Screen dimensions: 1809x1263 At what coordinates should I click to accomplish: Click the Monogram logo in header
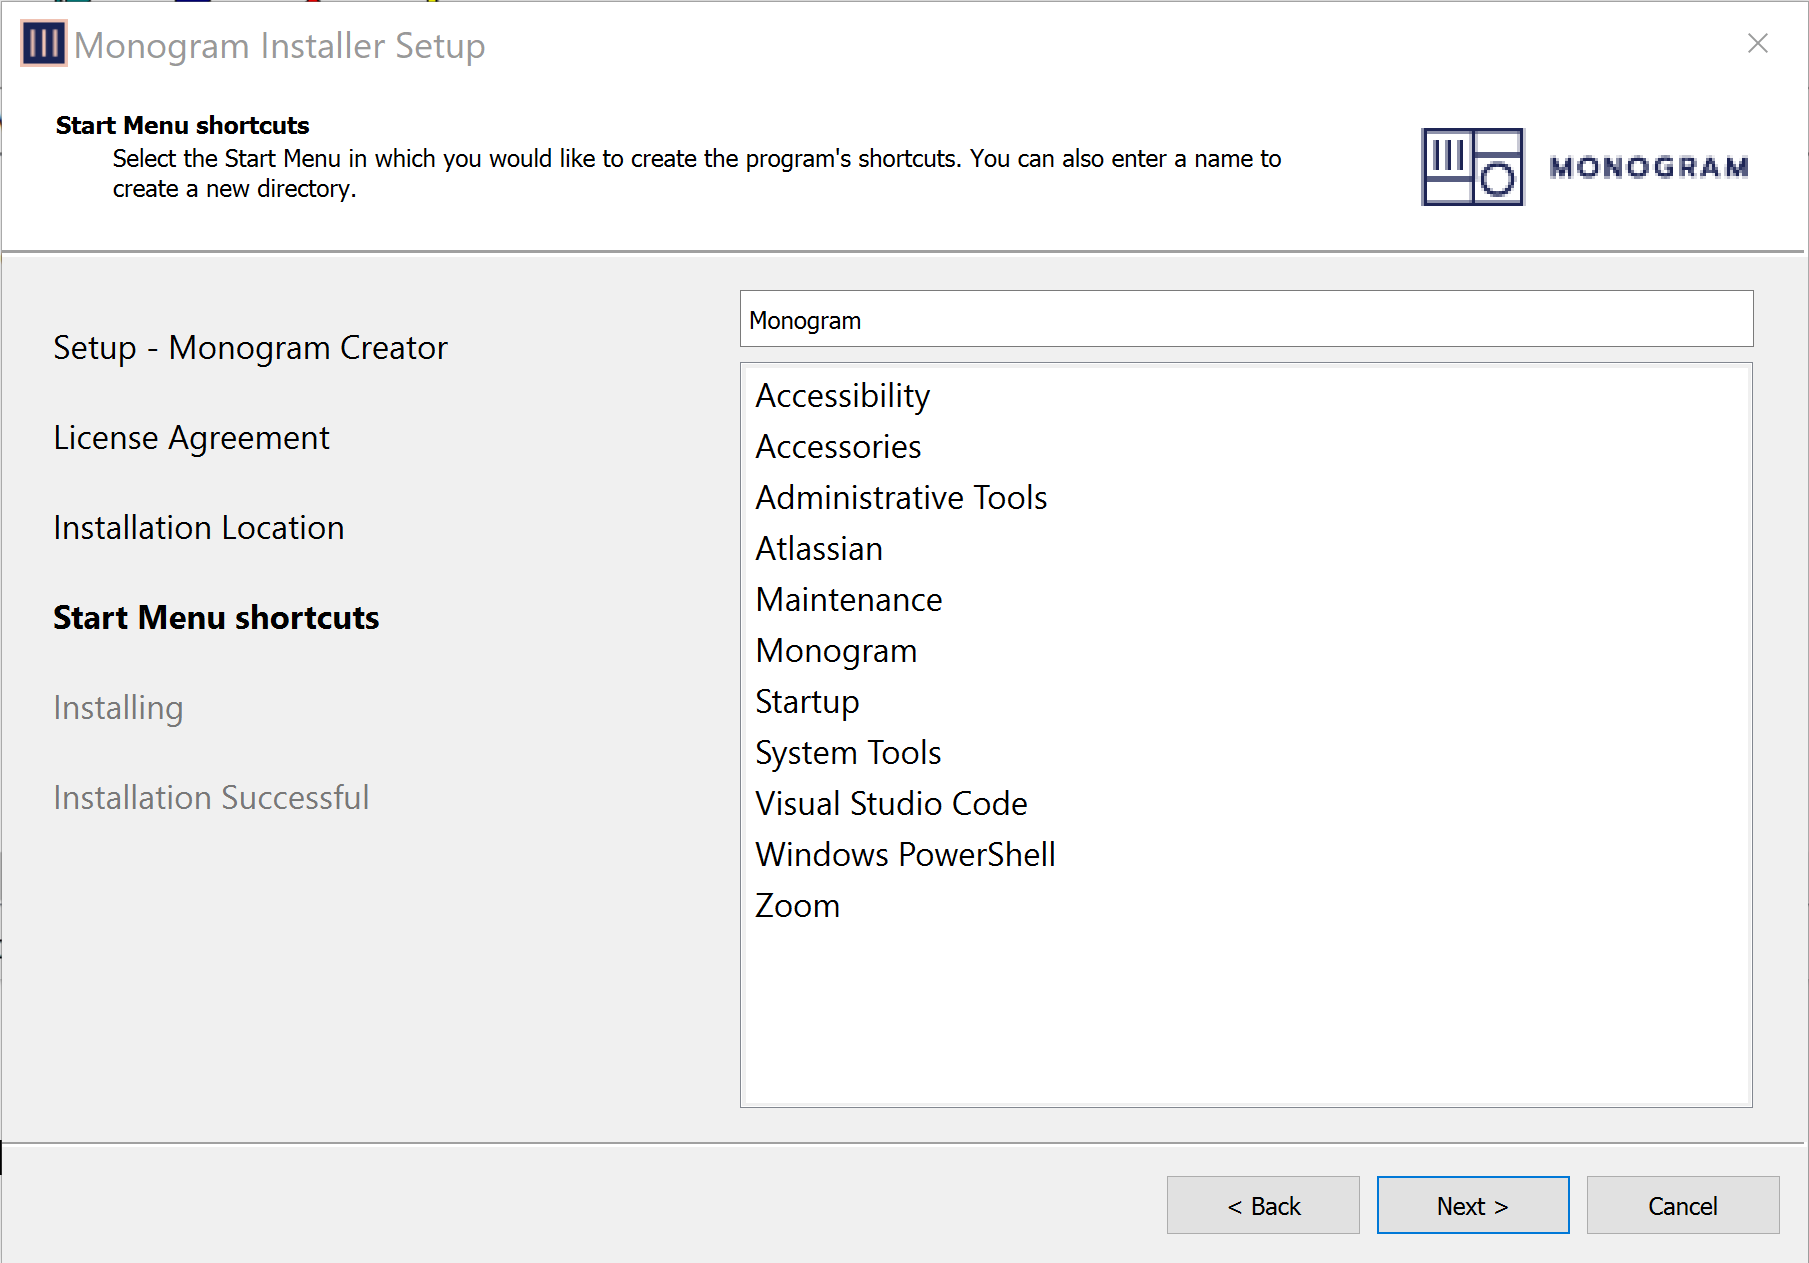click(1584, 167)
